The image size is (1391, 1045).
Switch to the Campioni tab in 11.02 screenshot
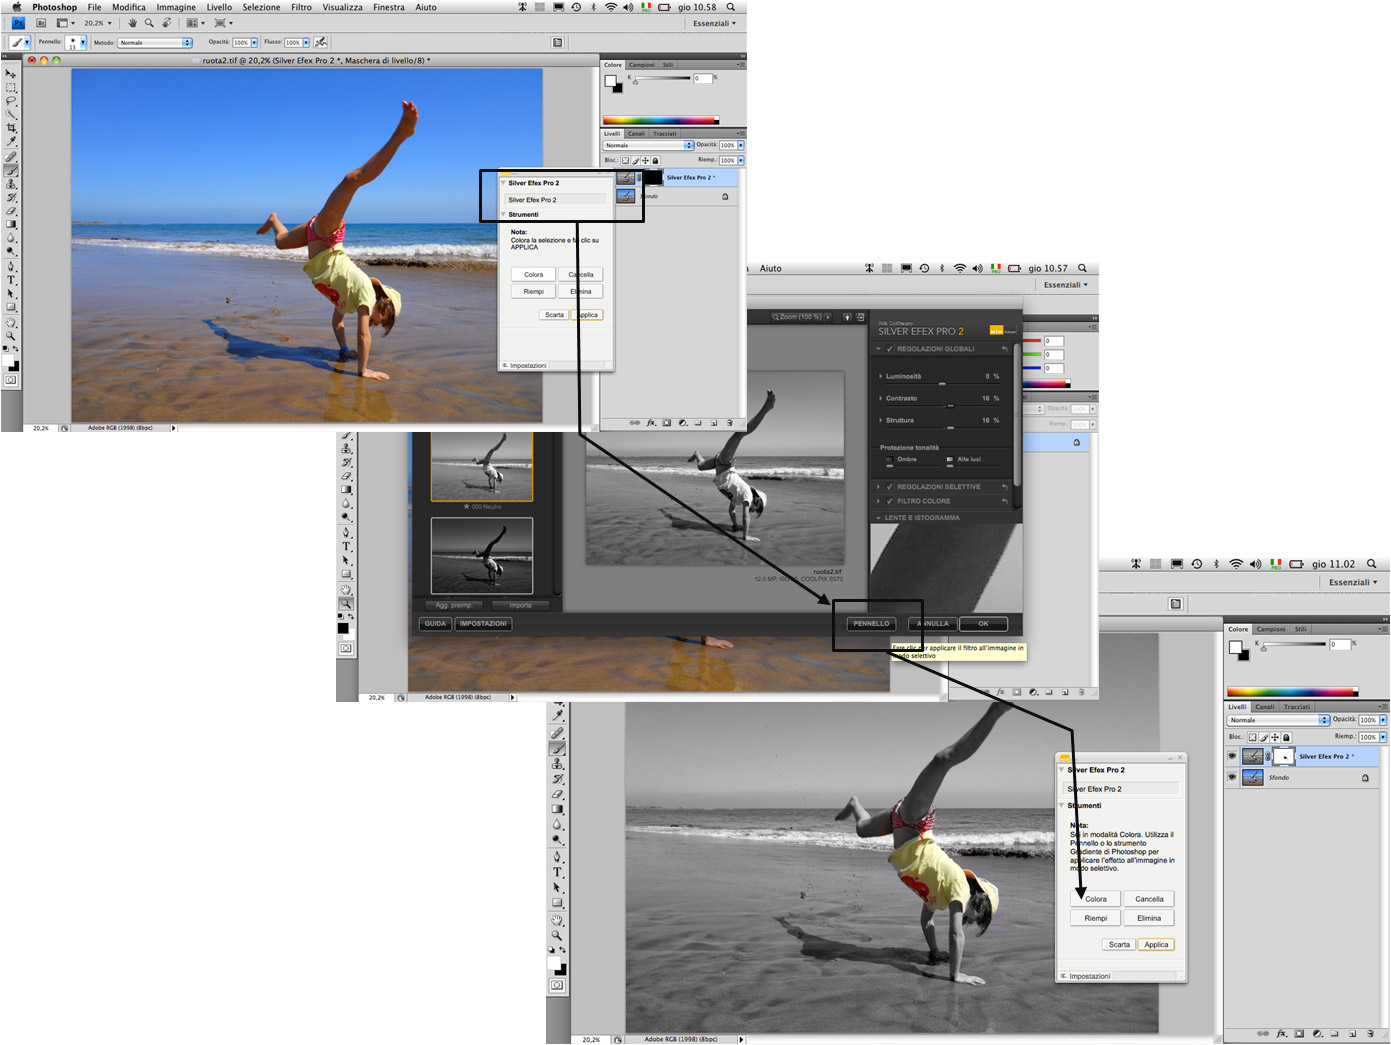pyautogui.click(x=1271, y=629)
